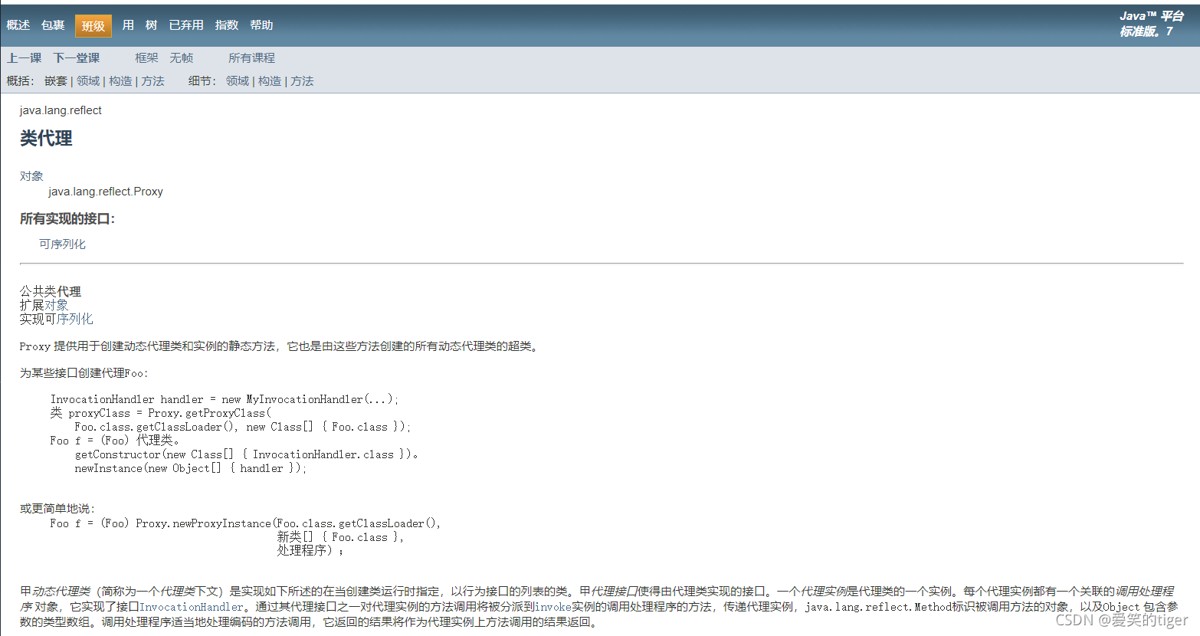1200x636 pixels.
Task: Open the 帮助 navigation item
Action: coord(261,25)
